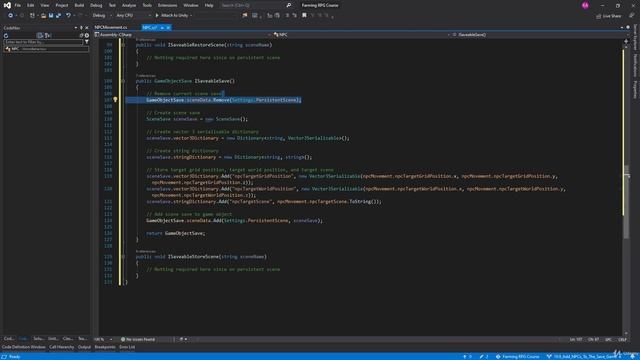
Task: Open the Build menu
Action: (x=79, y=5)
